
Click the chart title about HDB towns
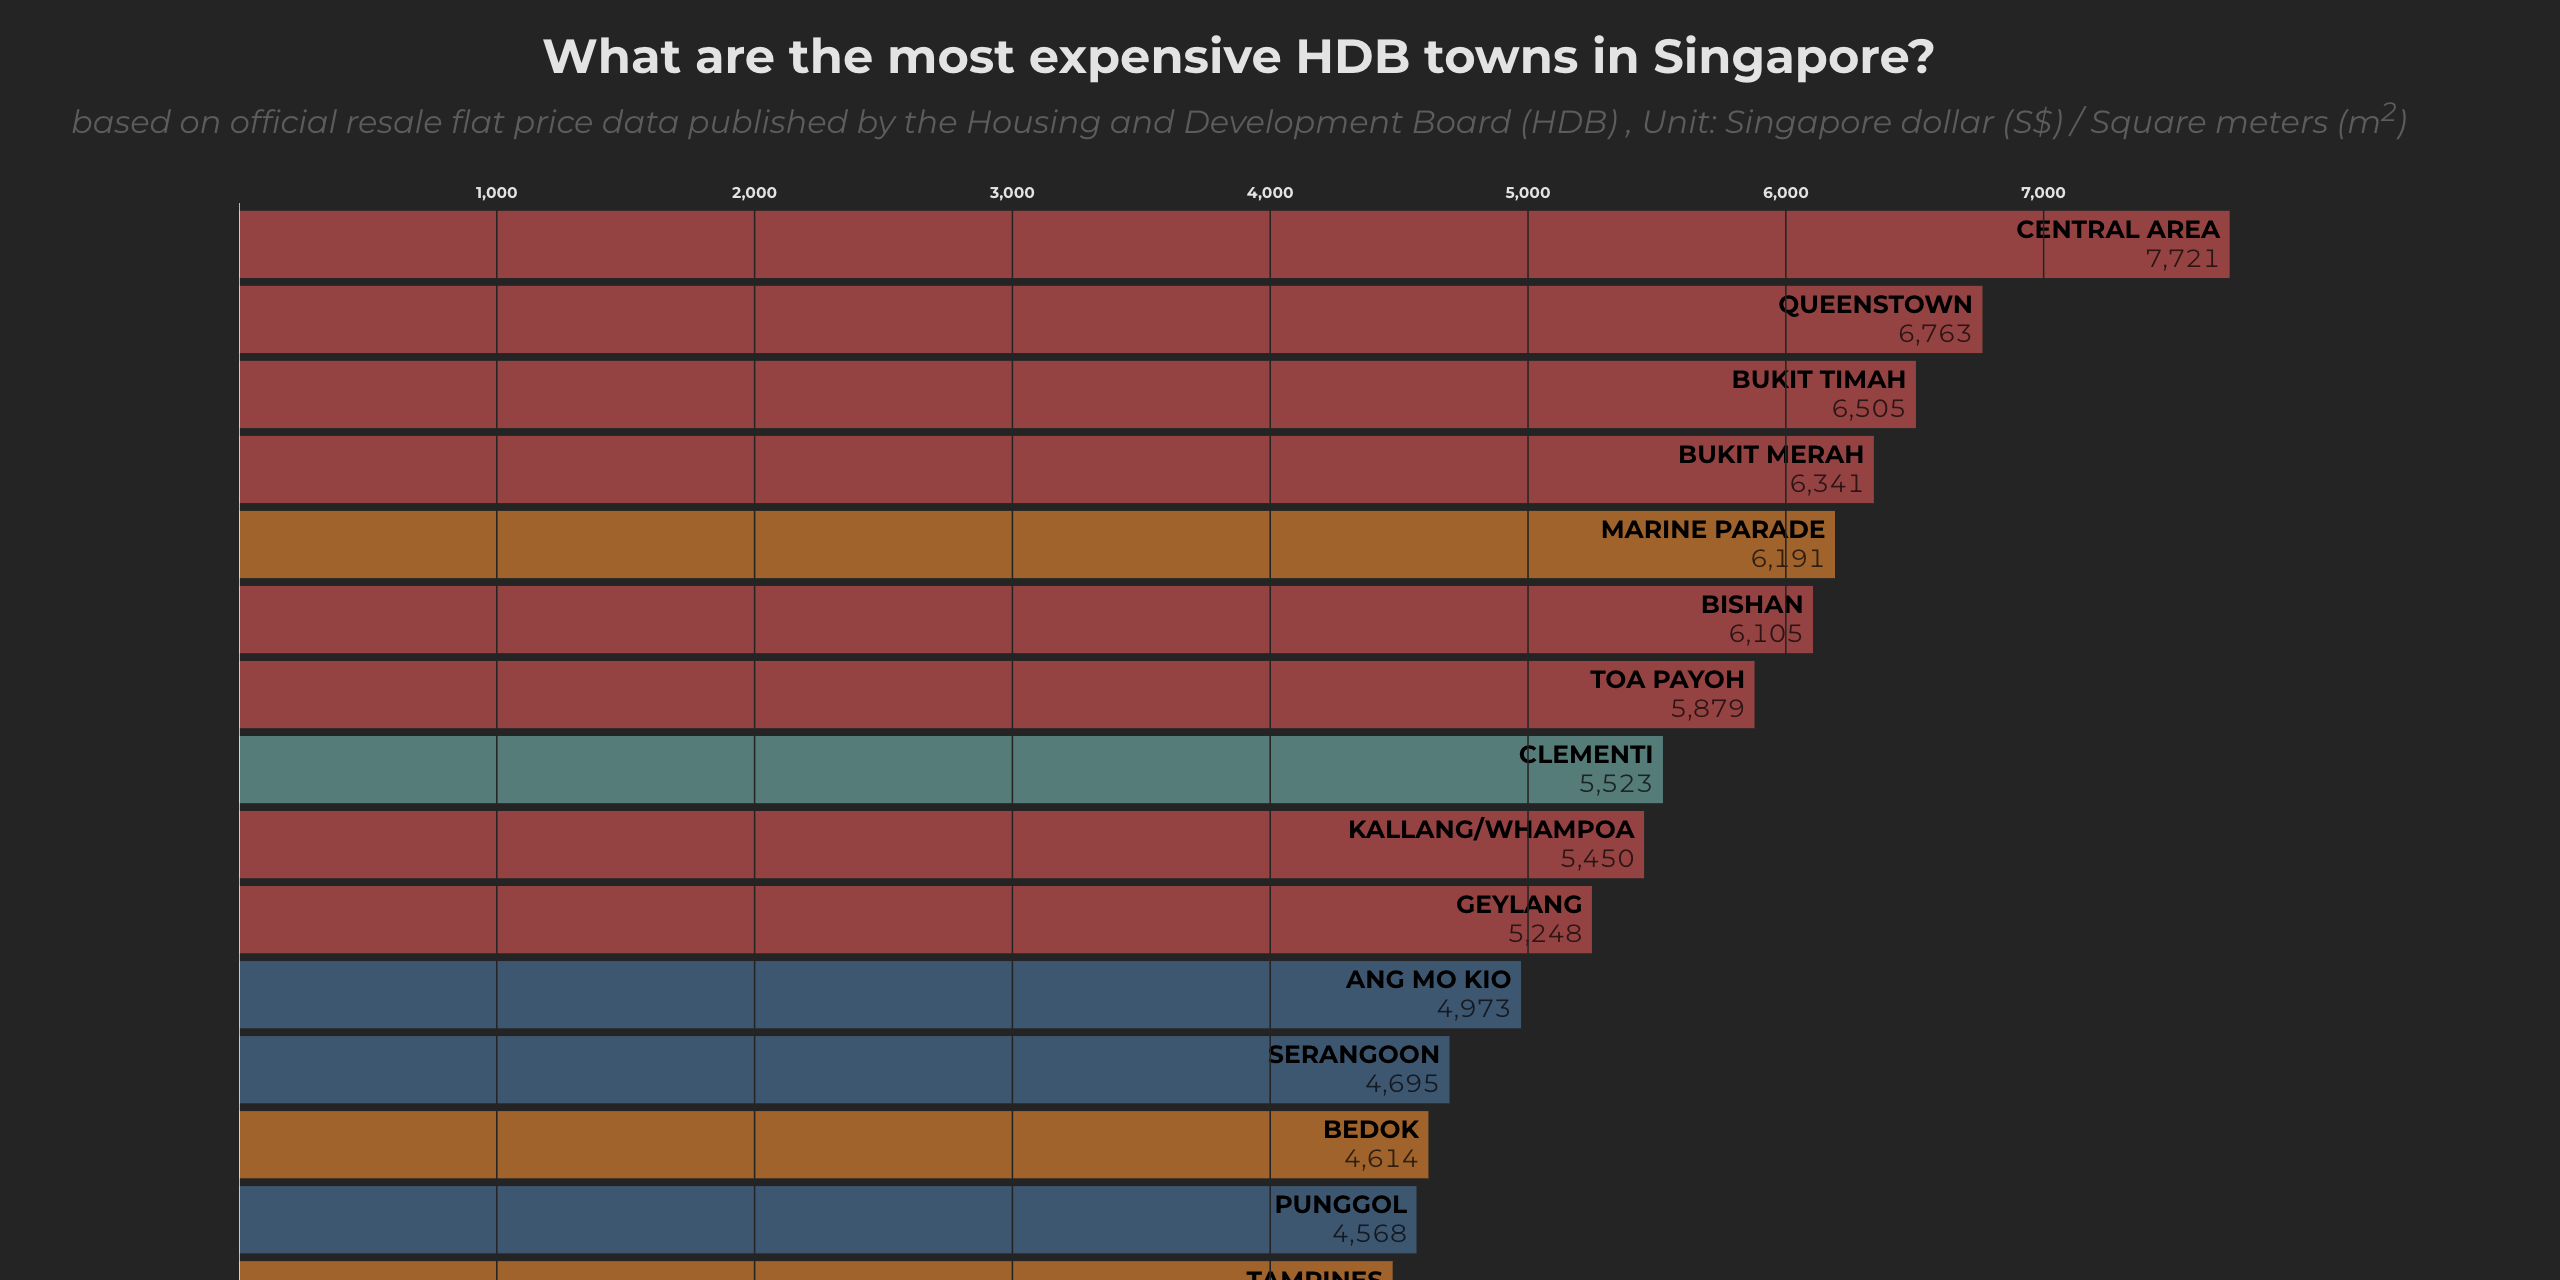[1238, 57]
